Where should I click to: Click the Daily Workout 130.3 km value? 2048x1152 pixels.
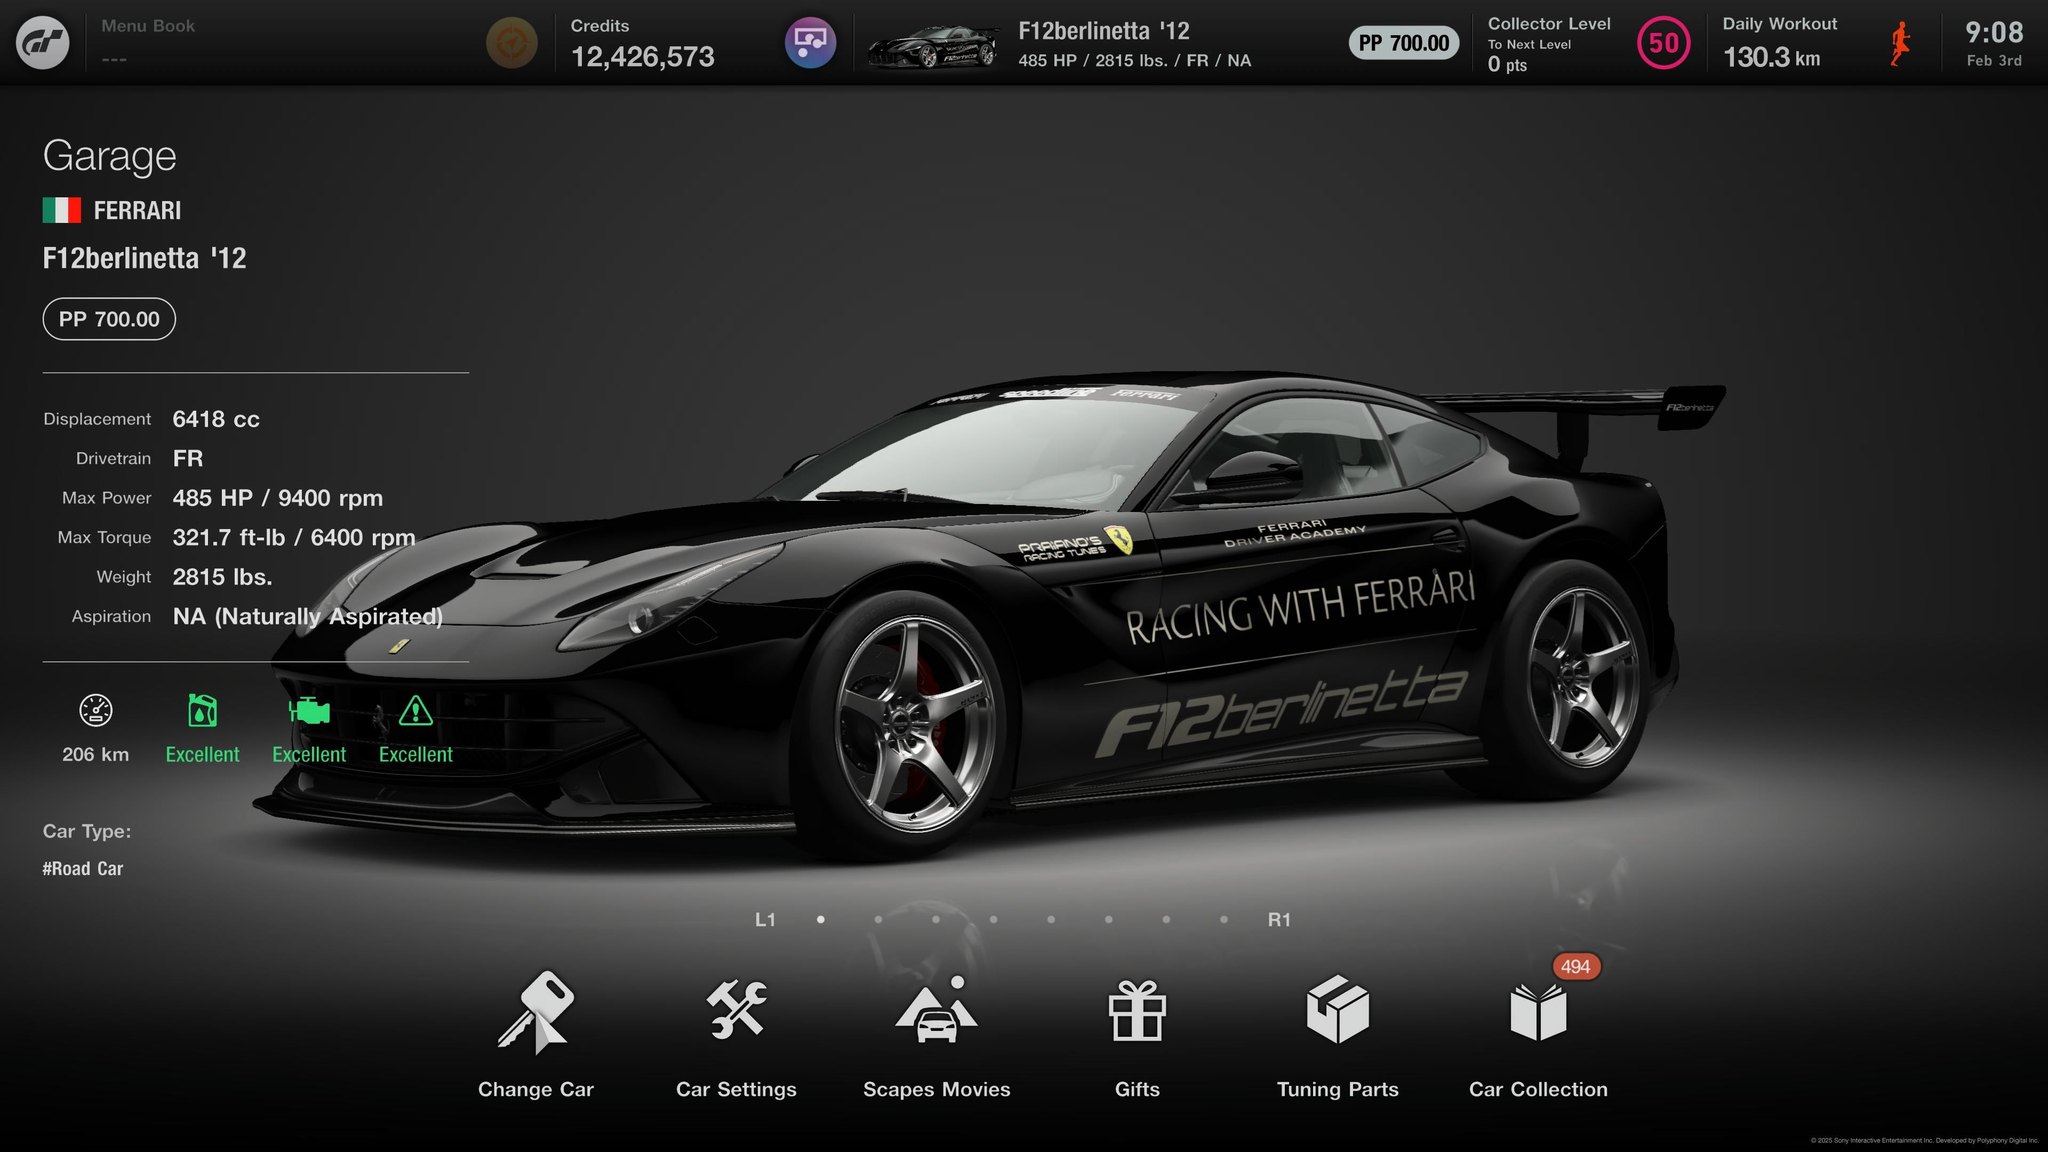(x=1771, y=58)
